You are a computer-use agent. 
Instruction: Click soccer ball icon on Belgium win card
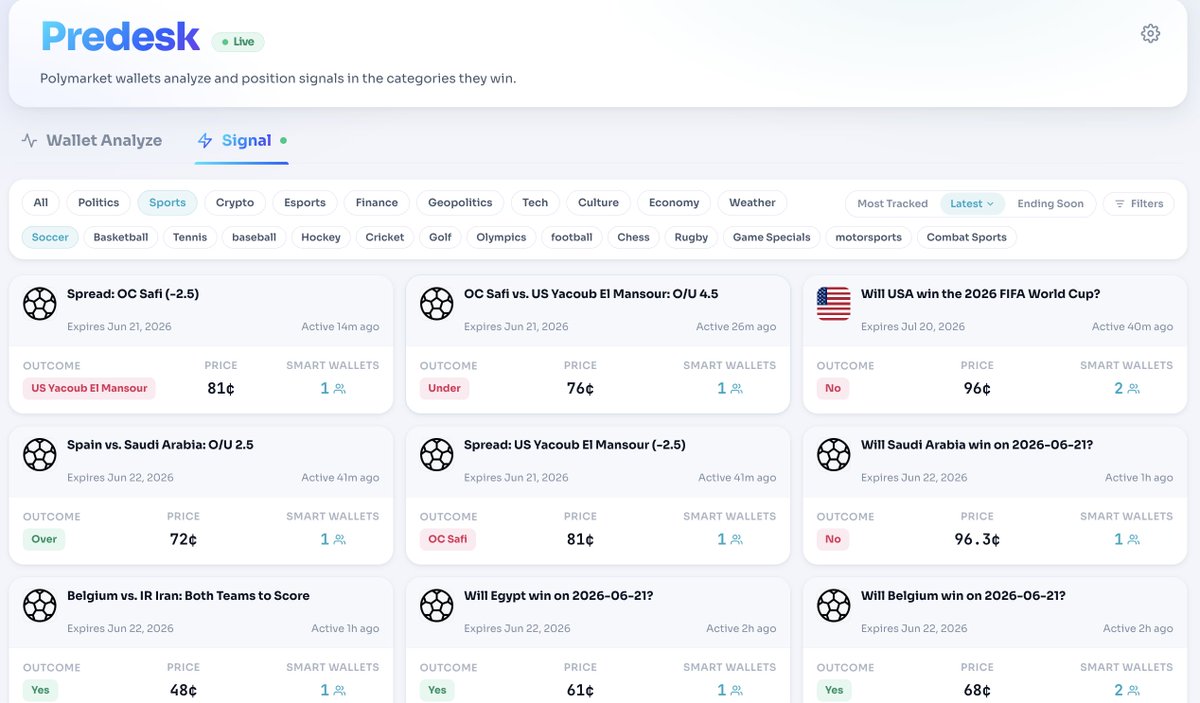pyautogui.click(x=834, y=606)
